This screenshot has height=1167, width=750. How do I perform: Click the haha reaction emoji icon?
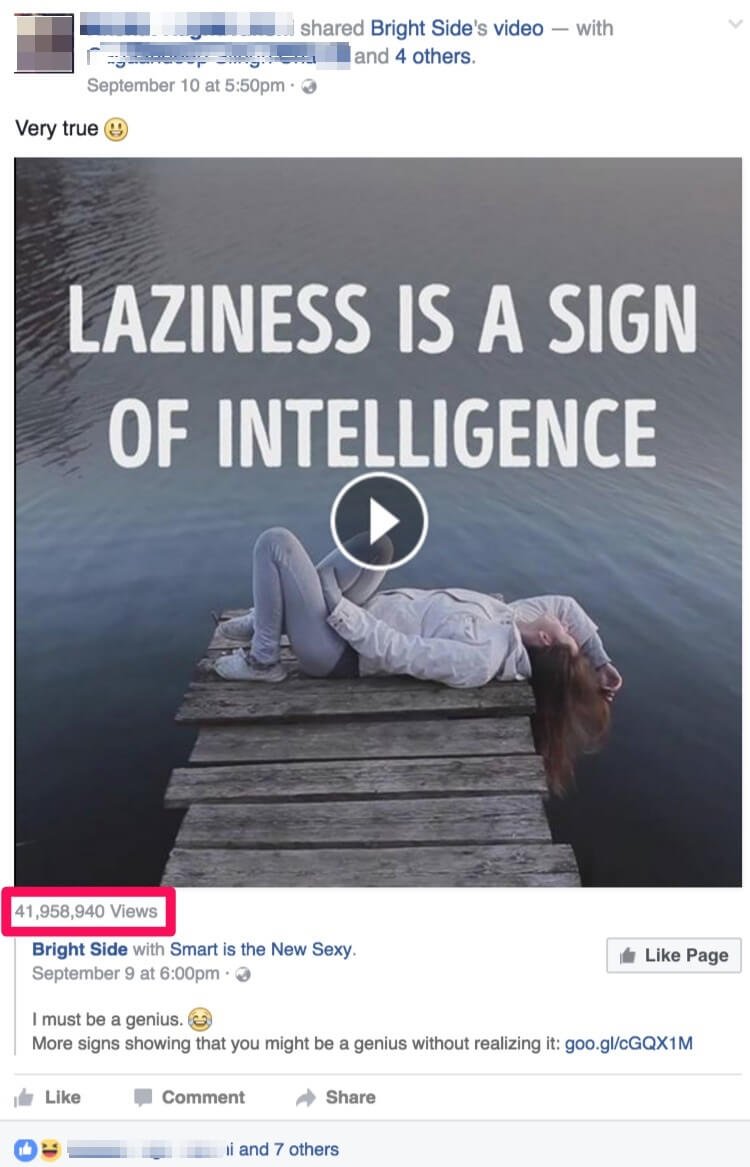coord(49,1149)
